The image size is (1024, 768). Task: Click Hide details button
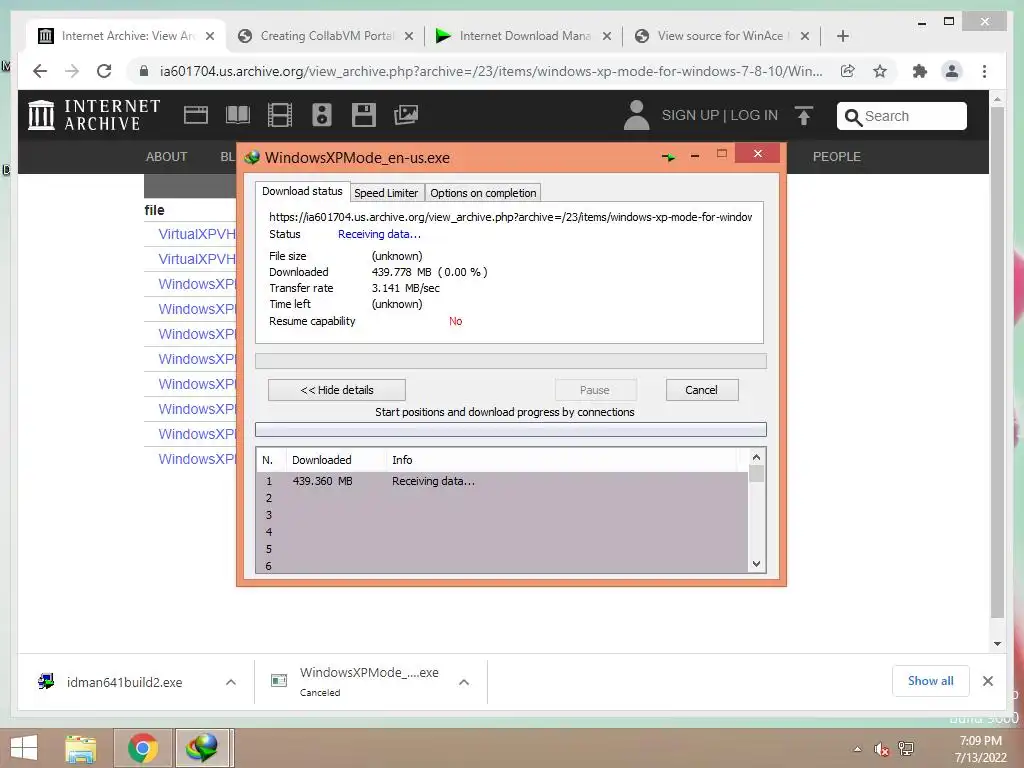click(336, 390)
